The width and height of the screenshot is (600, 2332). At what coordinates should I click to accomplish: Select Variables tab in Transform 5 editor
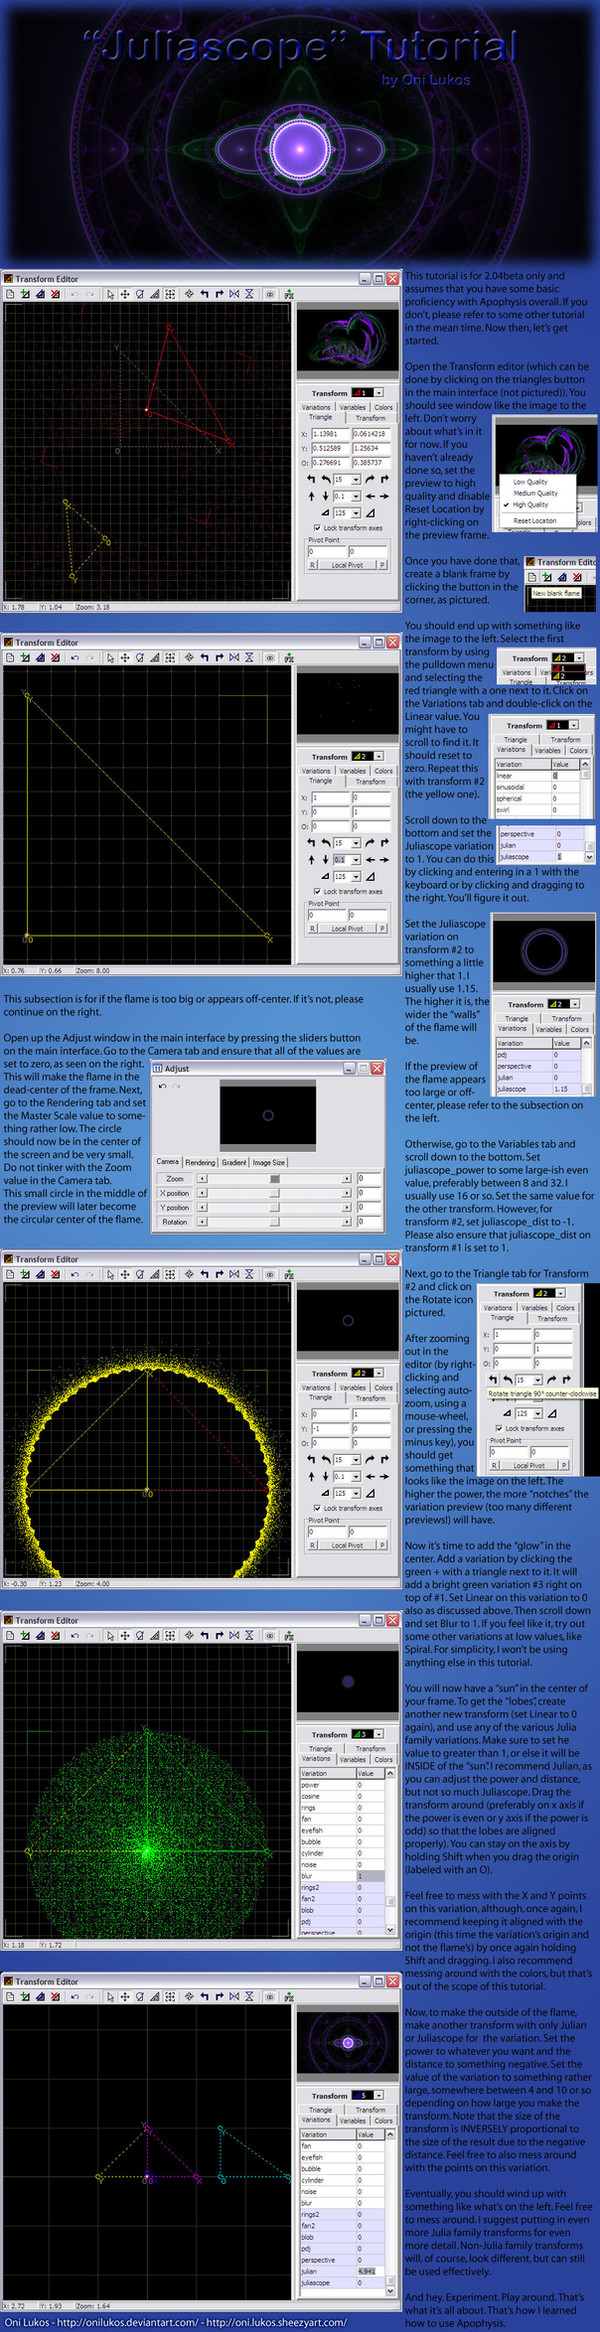click(x=352, y=2120)
